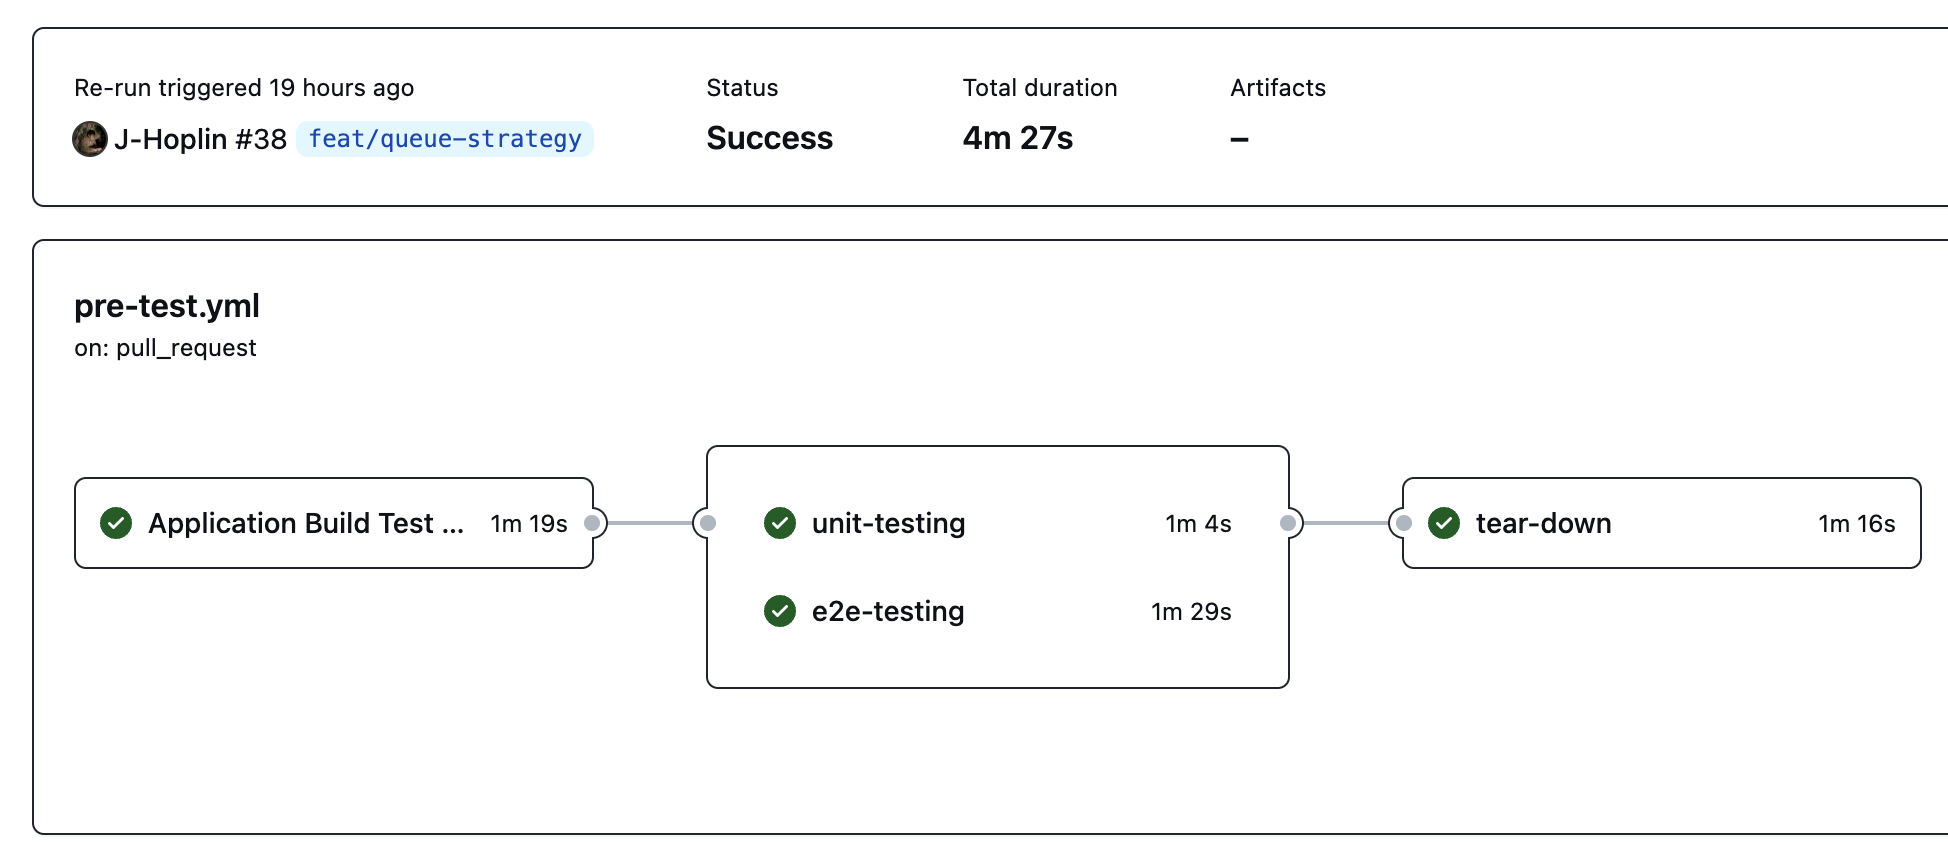Screen dimensions: 1948x852
Task: Open the feat/queue-strategy branch link
Action: point(445,139)
